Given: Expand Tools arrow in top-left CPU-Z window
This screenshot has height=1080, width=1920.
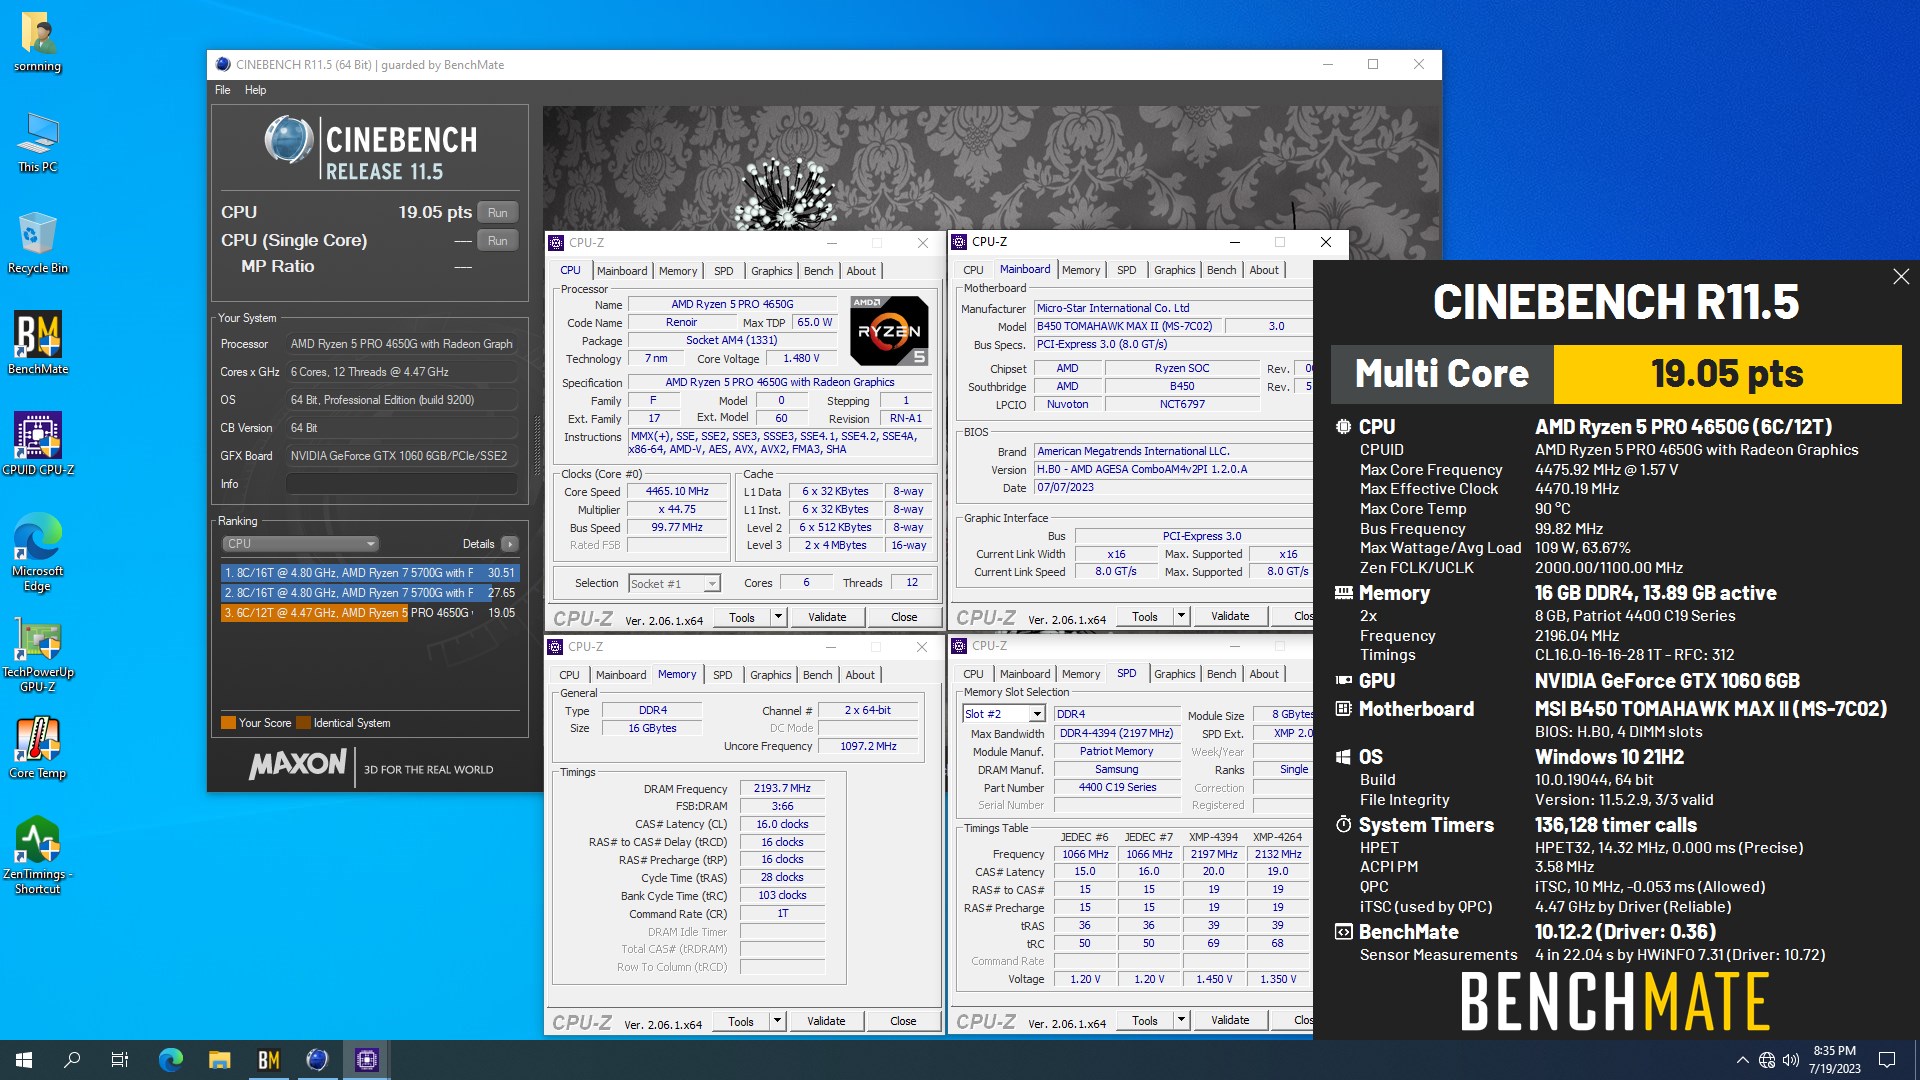Looking at the screenshot, I should click(x=778, y=617).
